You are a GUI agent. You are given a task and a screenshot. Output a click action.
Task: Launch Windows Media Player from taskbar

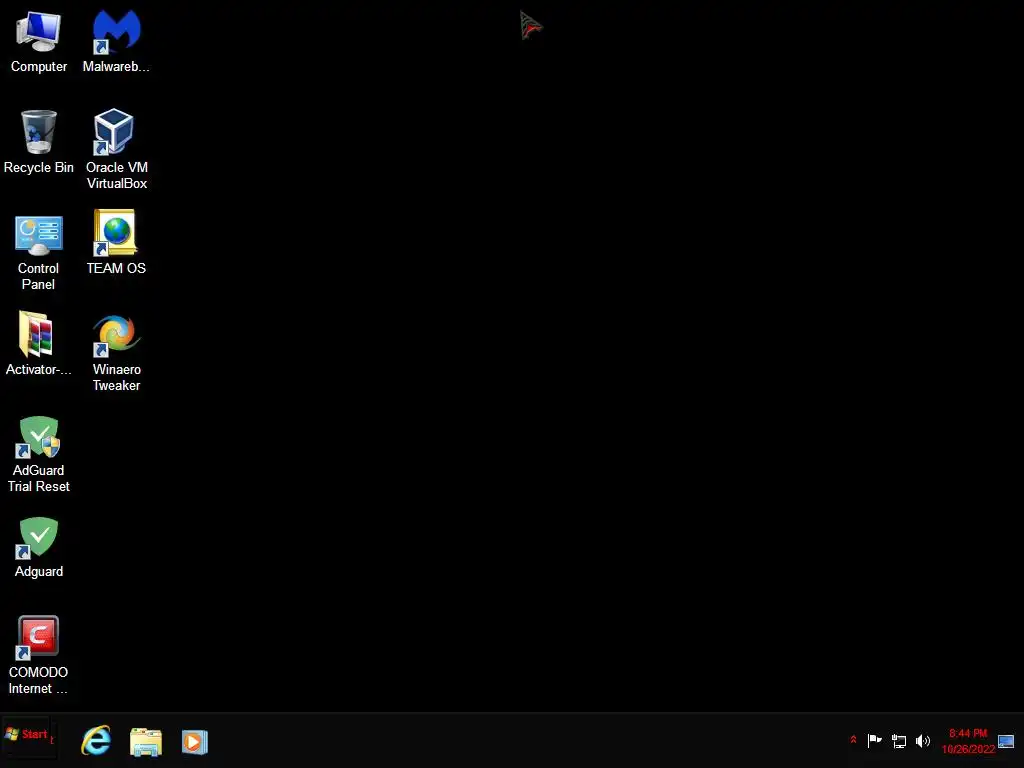coord(195,742)
